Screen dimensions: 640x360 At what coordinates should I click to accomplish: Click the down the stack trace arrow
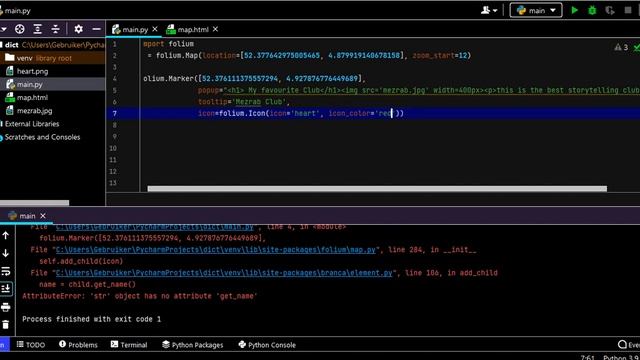6,253
